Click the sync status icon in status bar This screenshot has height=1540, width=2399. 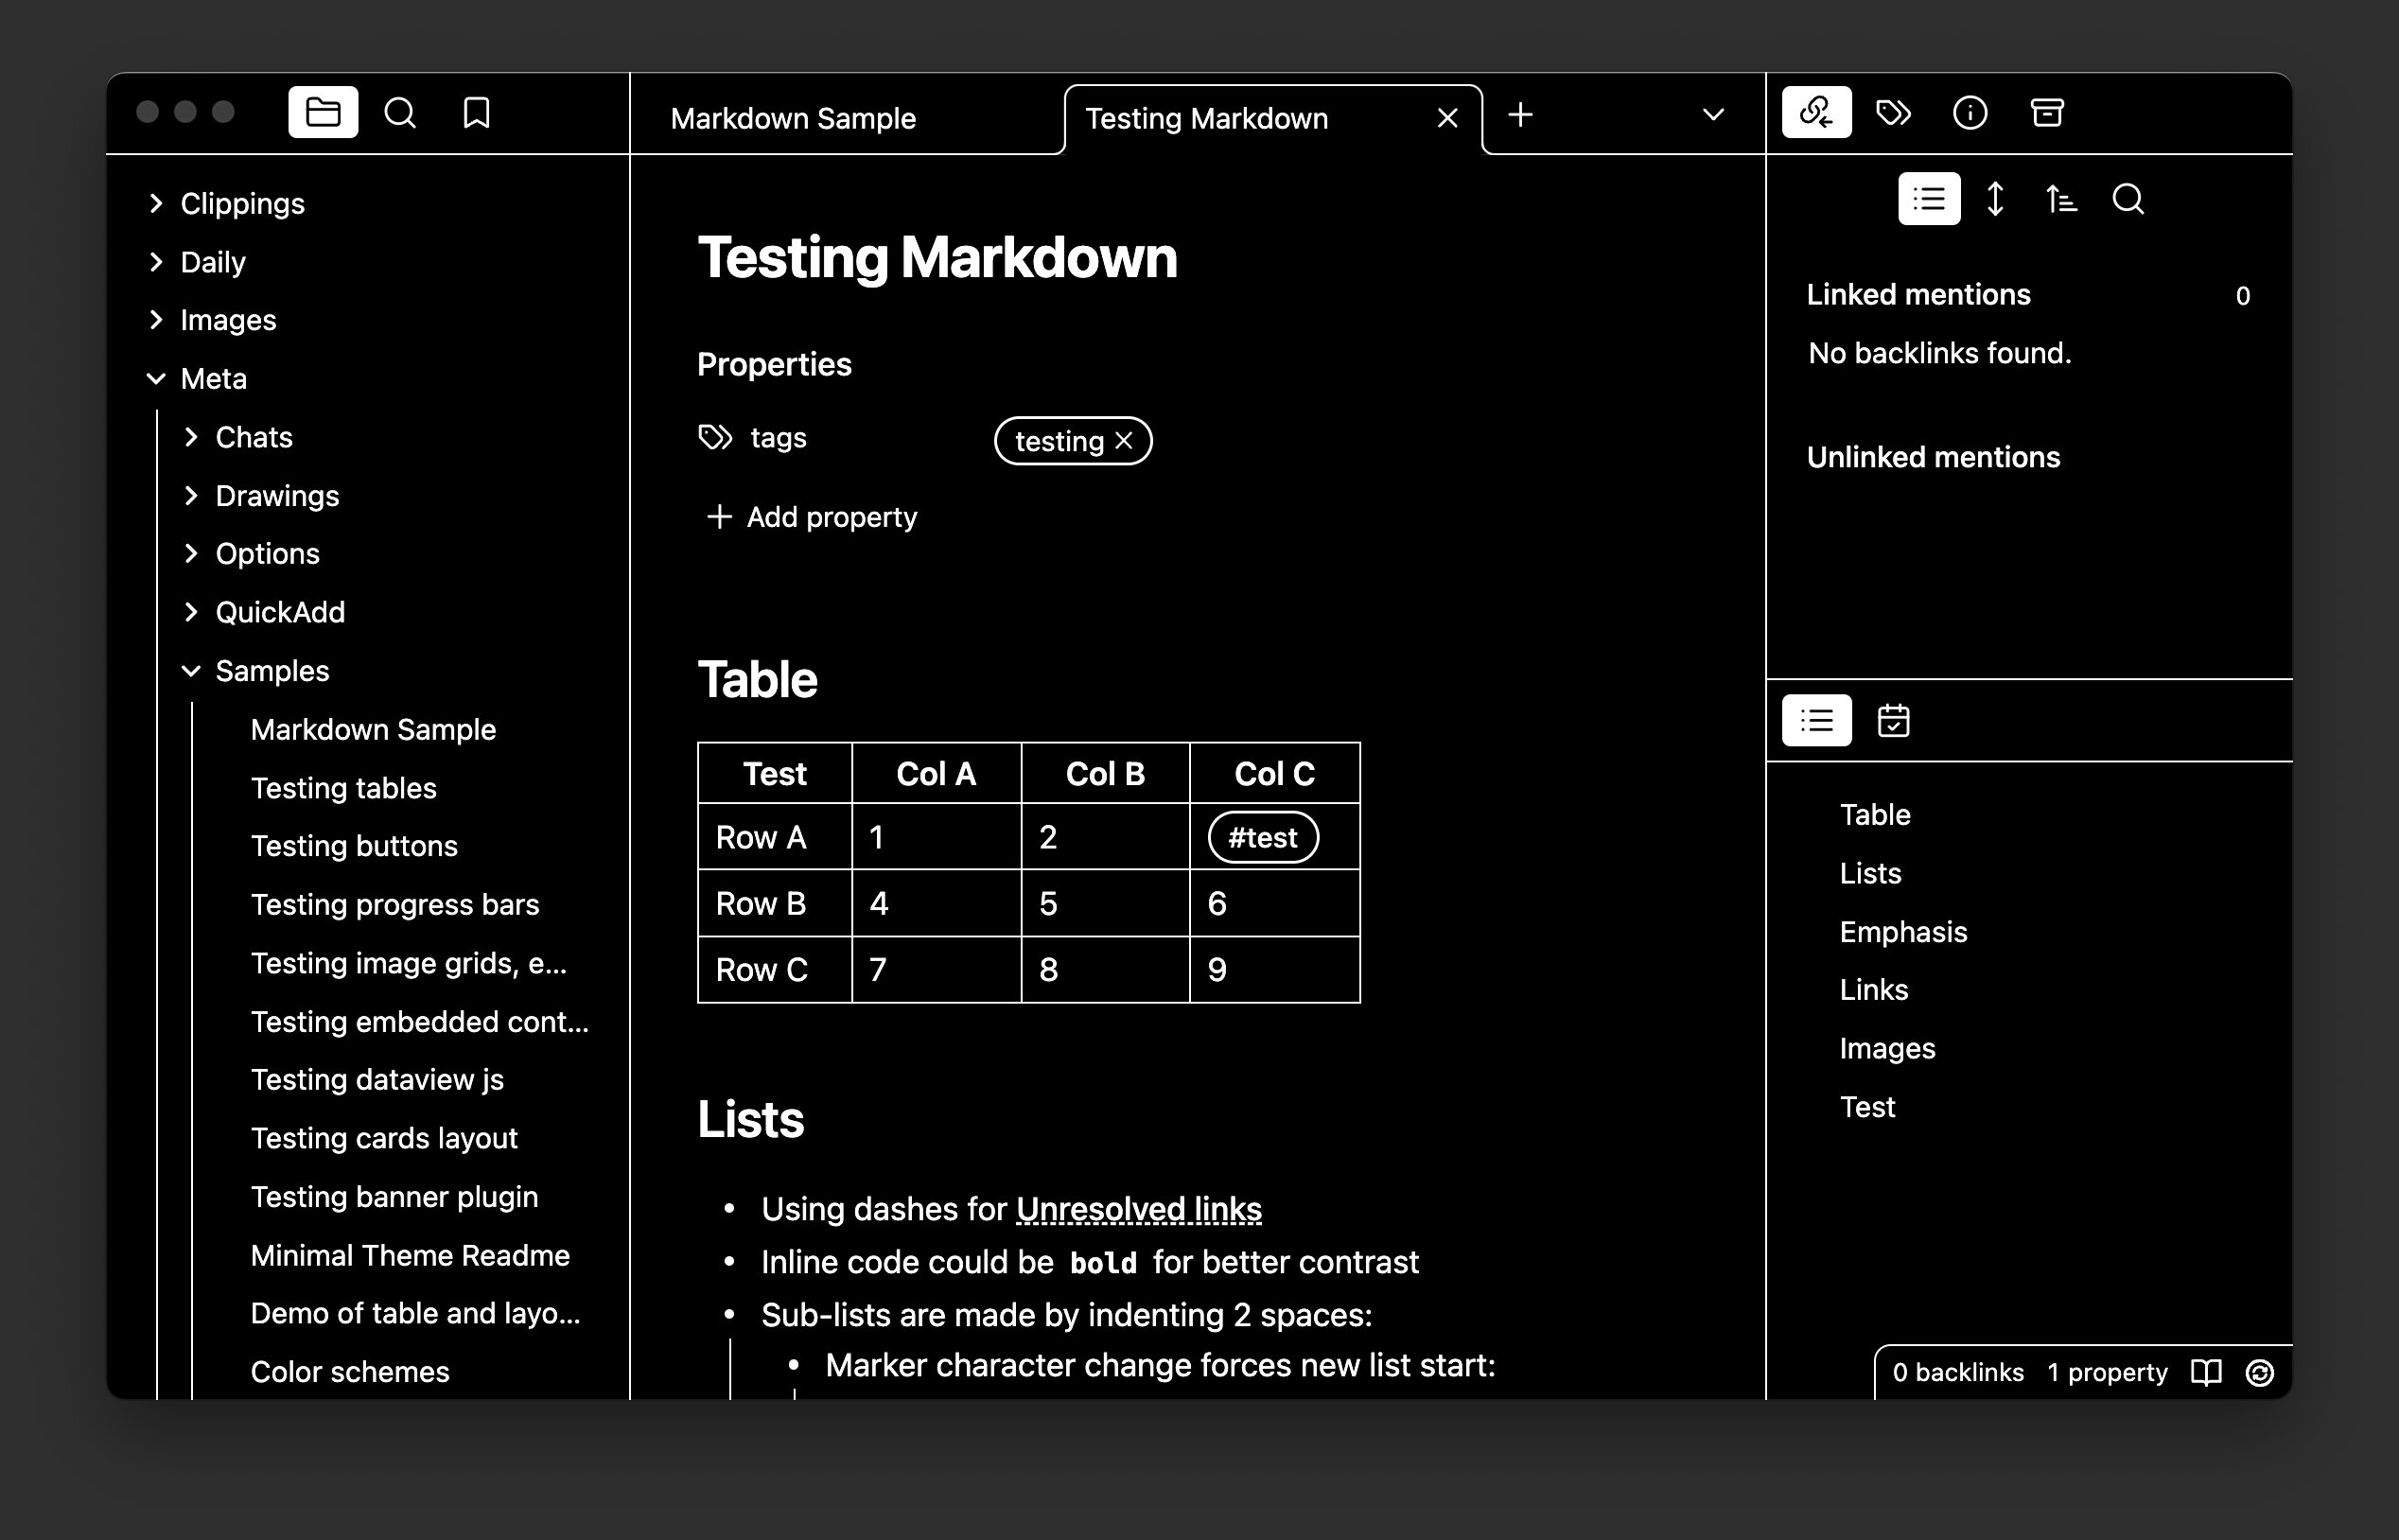coord(2260,1372)
